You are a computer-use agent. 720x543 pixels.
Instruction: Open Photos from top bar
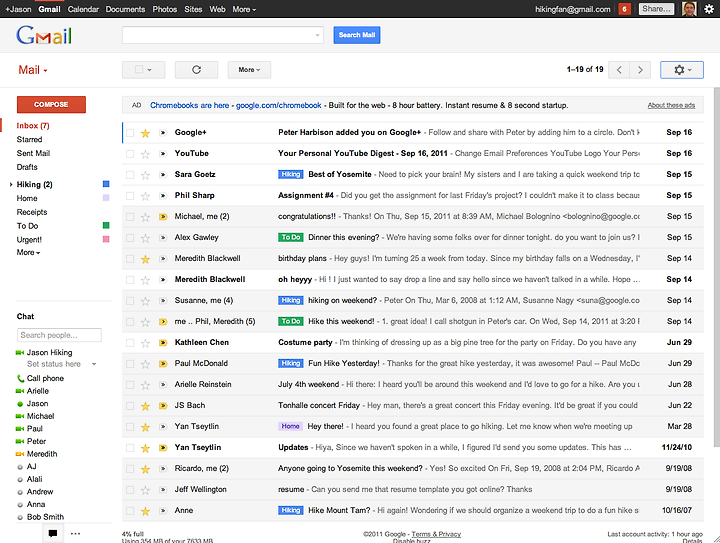tap(164, 9)
